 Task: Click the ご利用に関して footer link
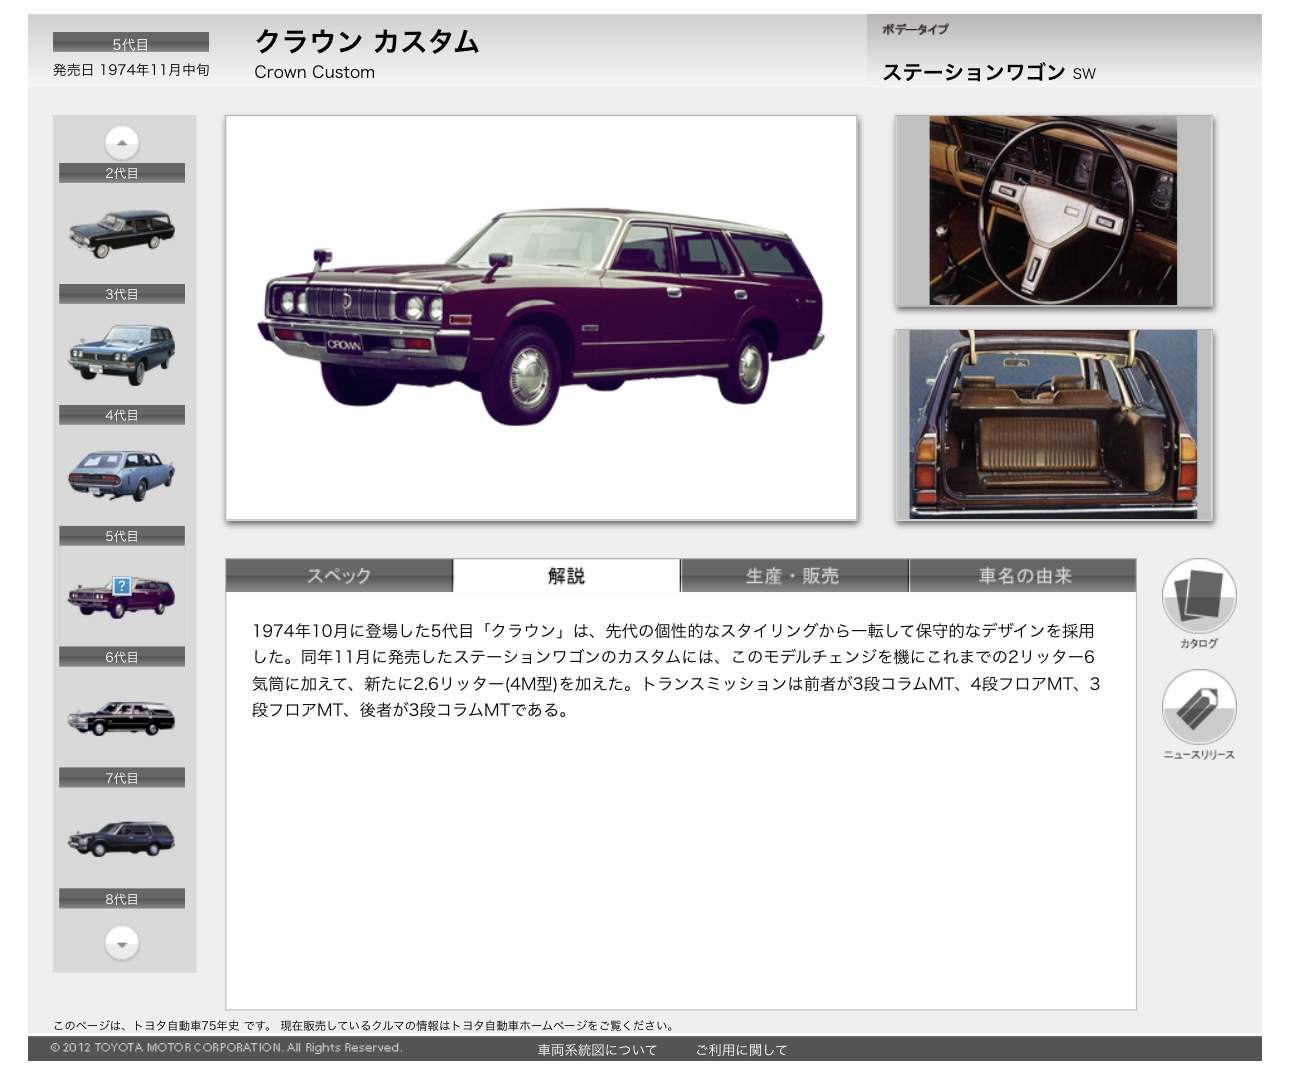point(741,1050)
